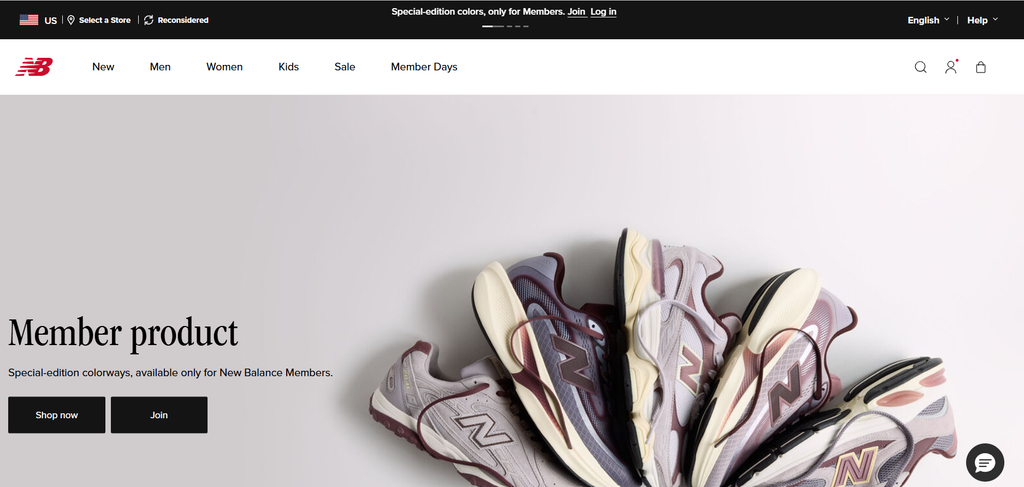Click the Member product heading
The image size is (1024, 487).
(123, 333)
